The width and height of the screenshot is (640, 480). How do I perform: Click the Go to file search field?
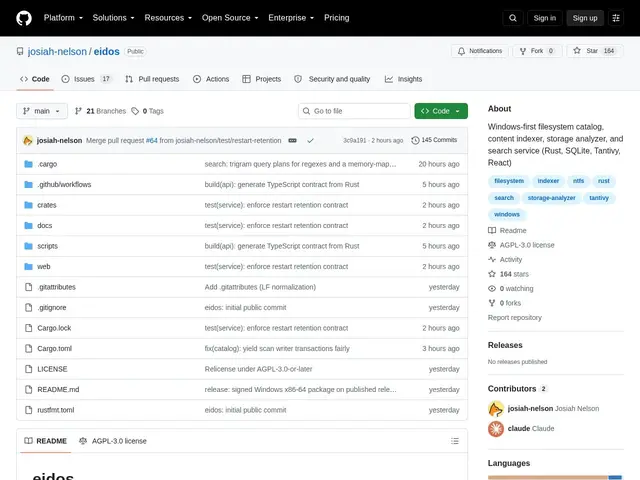354,111
